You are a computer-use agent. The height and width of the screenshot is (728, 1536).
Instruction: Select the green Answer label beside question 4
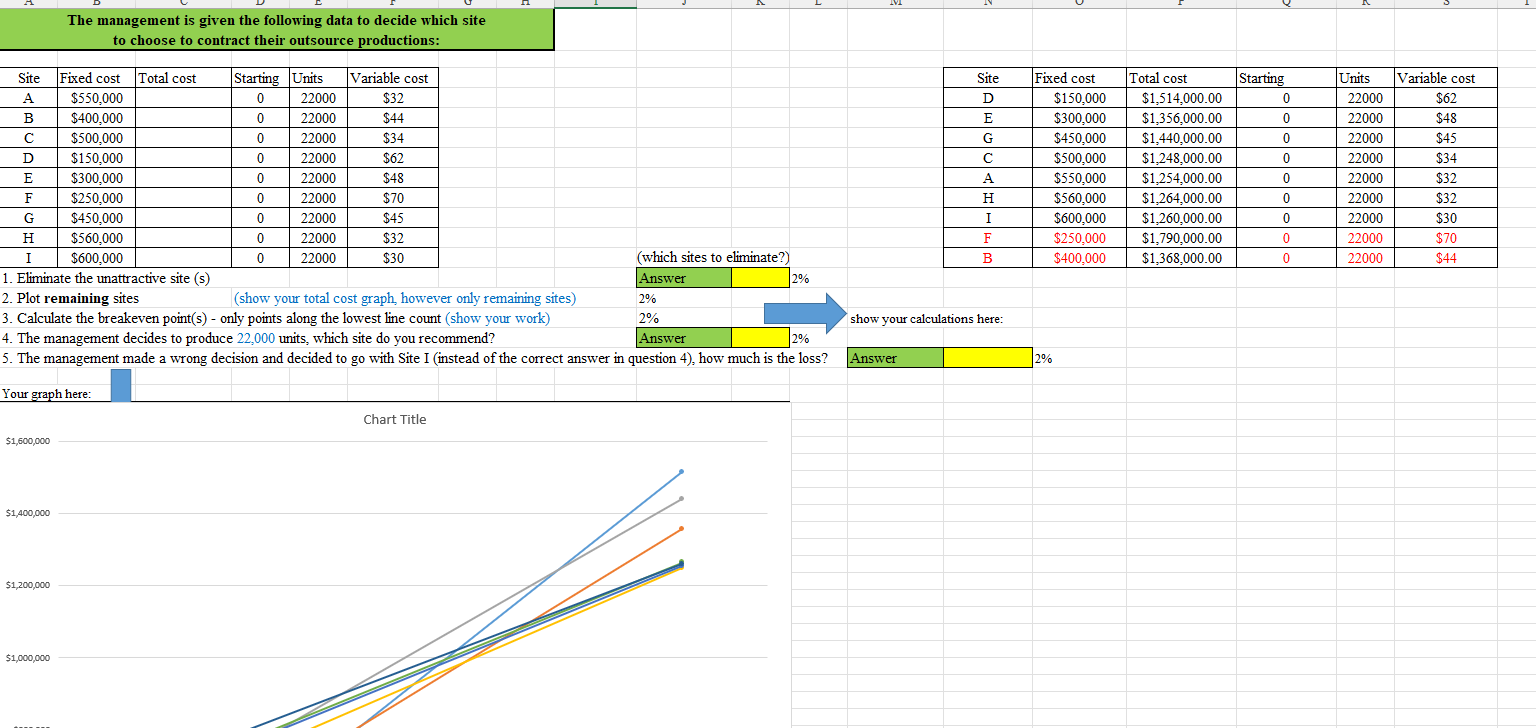click(684, 338)
